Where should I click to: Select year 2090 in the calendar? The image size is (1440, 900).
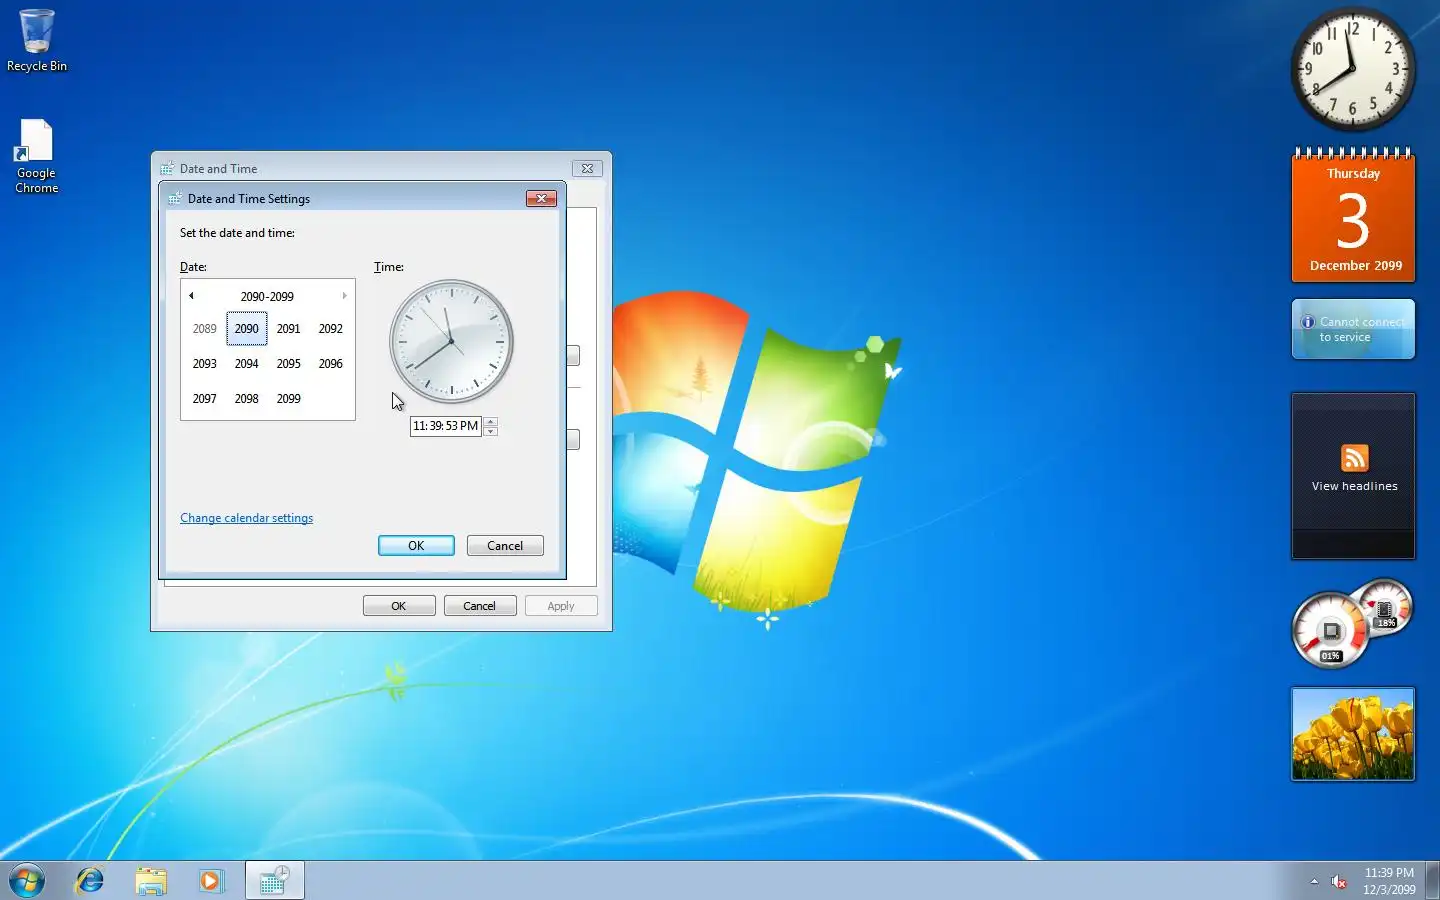(x=247, y=328)
